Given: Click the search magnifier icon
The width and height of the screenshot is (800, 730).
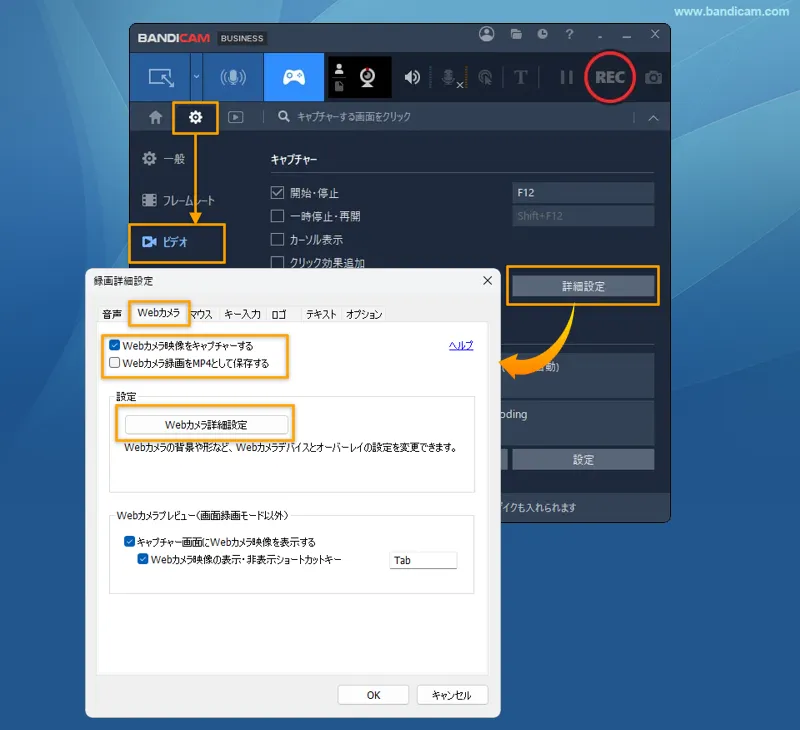Looking at the screenshot, I should (284, 117).
